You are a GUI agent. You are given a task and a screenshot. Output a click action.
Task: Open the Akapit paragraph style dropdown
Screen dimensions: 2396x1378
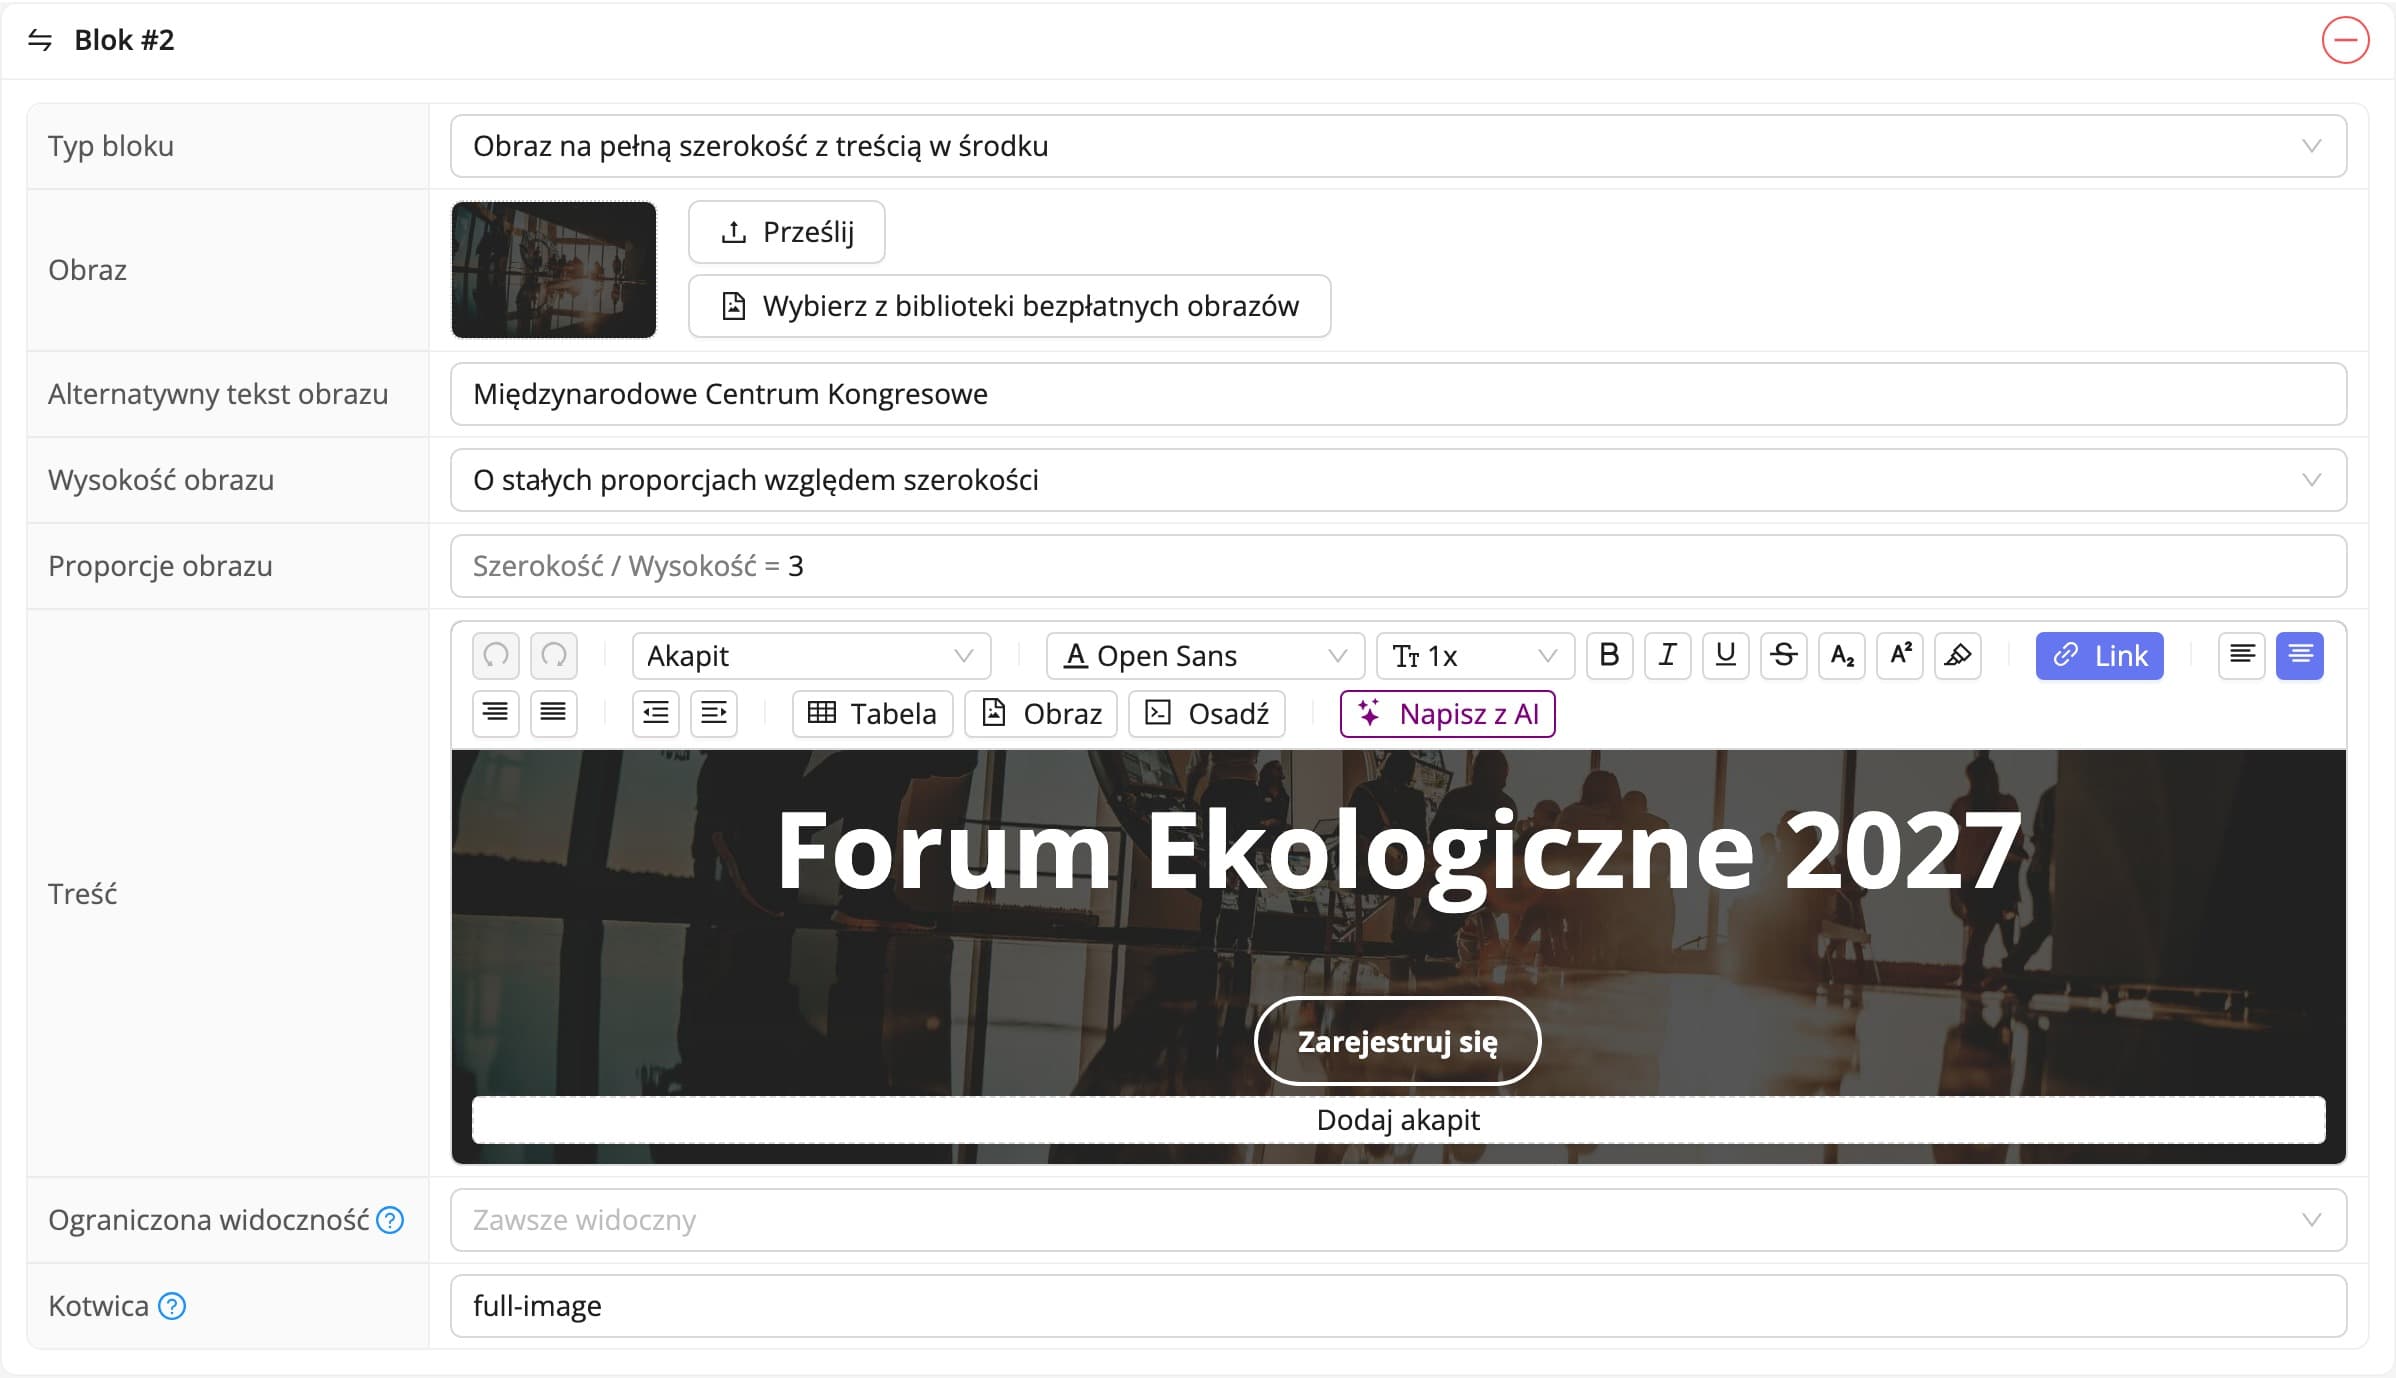click(x=811, y=656)
